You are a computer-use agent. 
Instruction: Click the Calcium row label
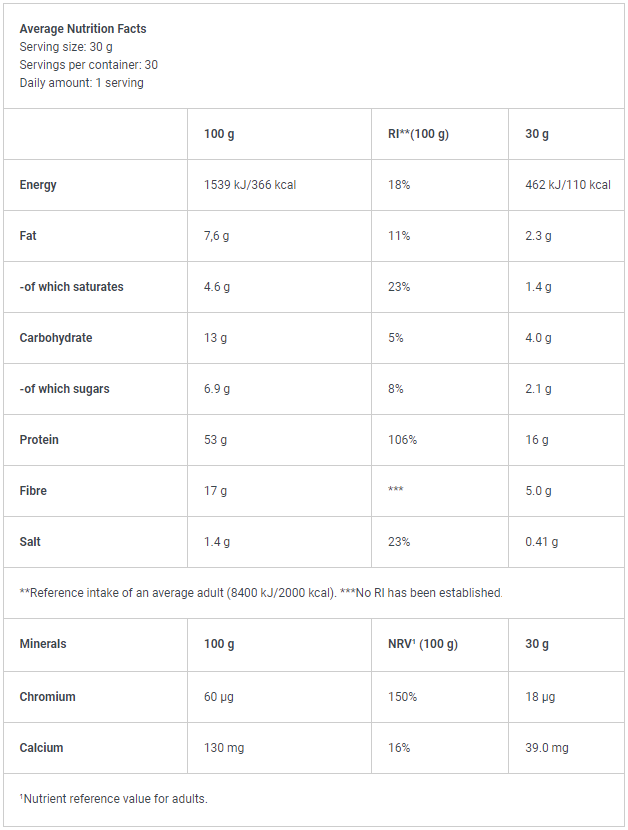click(41, 747)
